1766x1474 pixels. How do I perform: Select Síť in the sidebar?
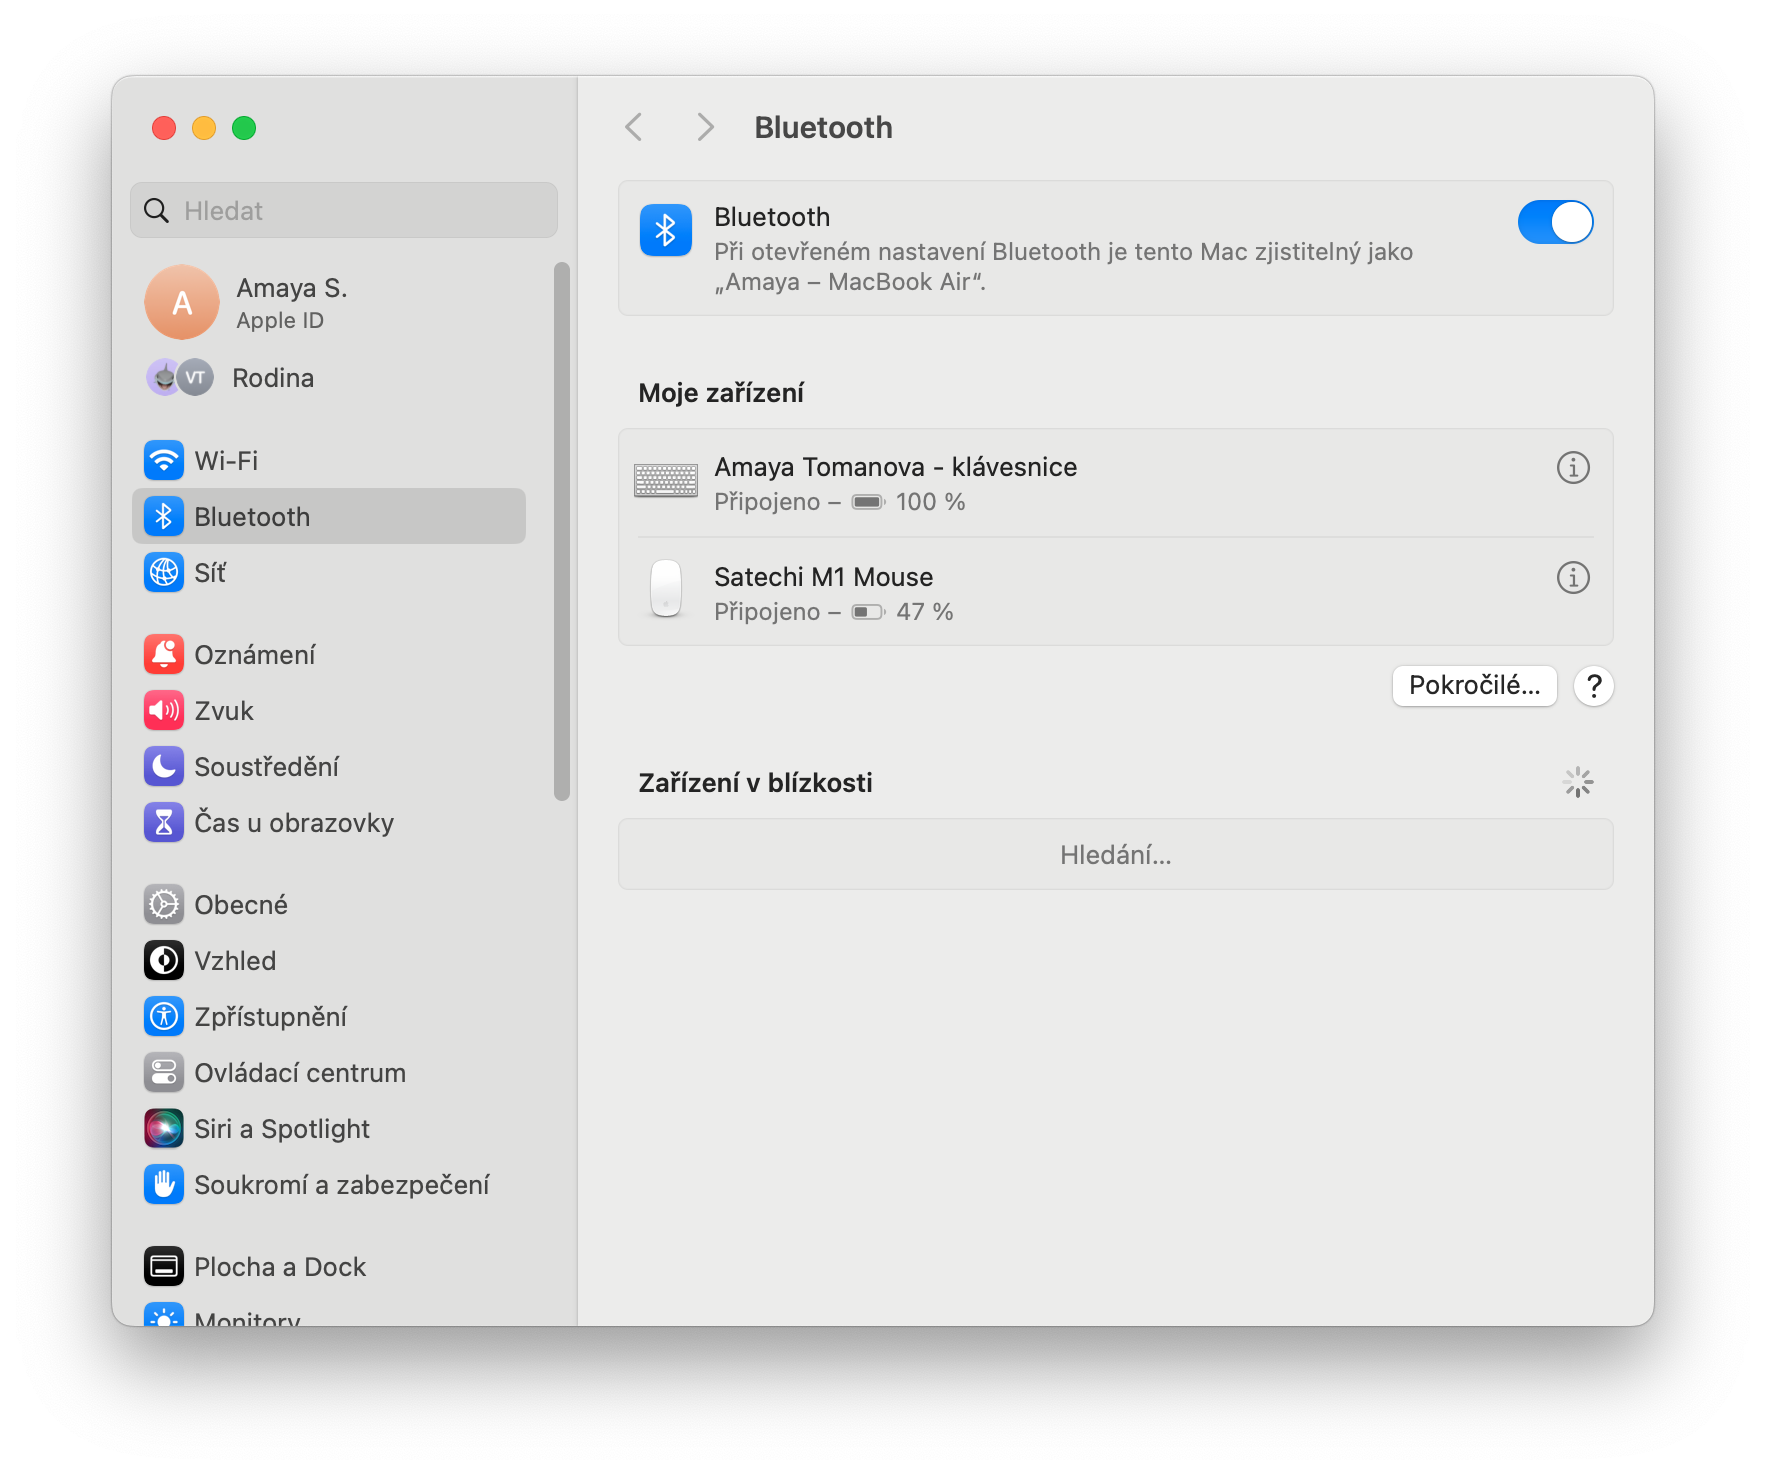pos(329,573)
